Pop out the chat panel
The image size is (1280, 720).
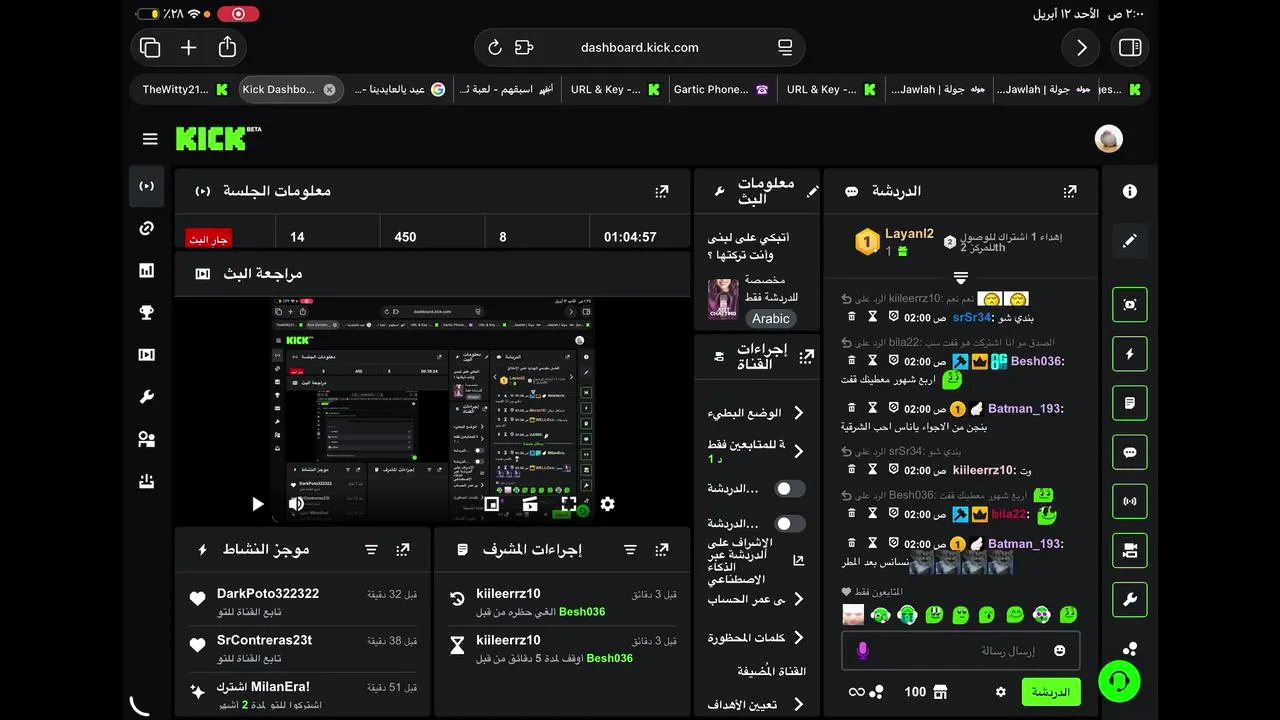(x=1070, y=191)
